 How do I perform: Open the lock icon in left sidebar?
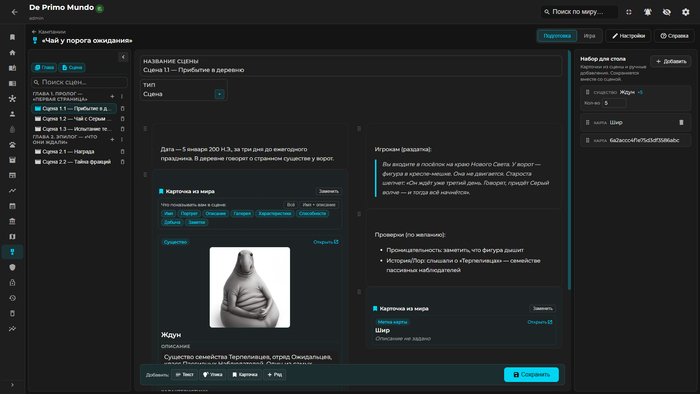[x=12, y=282]
